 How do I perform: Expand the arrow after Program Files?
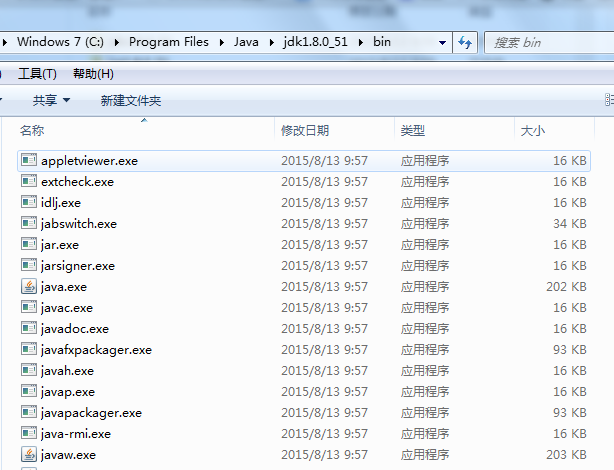[x=222, y=42]
